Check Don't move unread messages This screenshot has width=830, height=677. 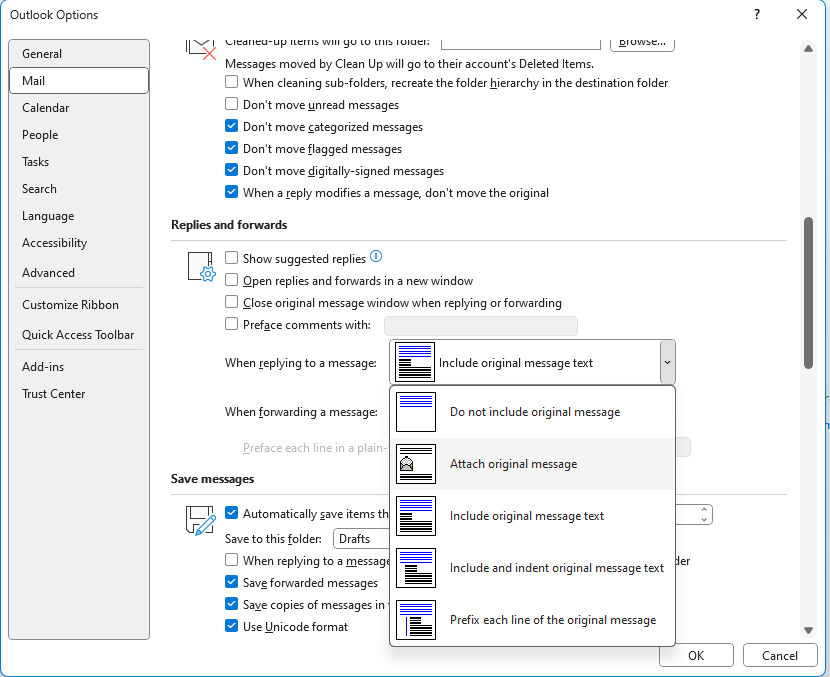231,104
